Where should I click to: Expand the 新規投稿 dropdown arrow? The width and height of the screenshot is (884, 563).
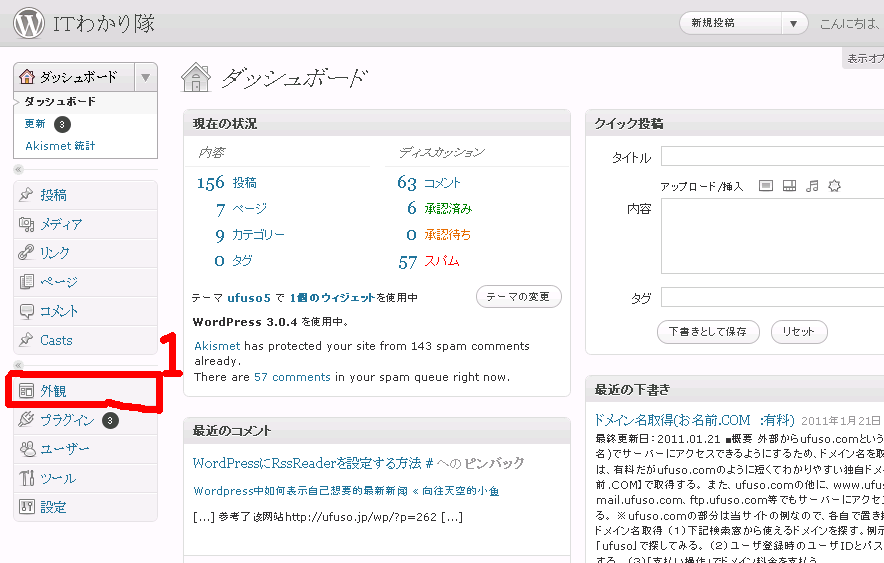(x=794, y=24)
